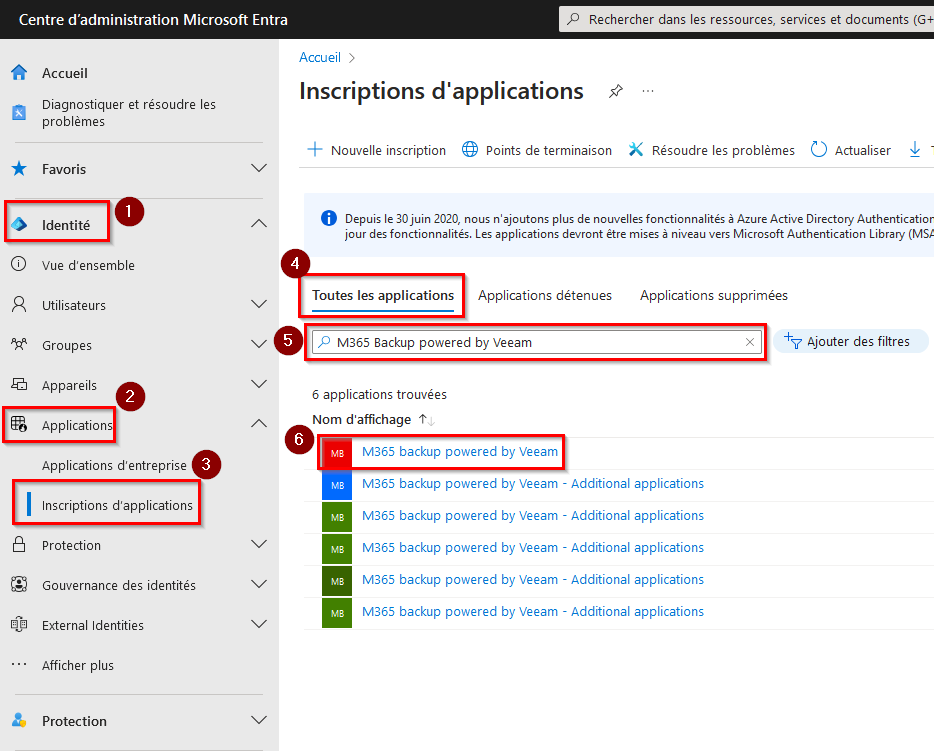The width and height of the screenshot is (934, 751).
Task: Expand the Groupes chevron
Action: tap(259, 344)
